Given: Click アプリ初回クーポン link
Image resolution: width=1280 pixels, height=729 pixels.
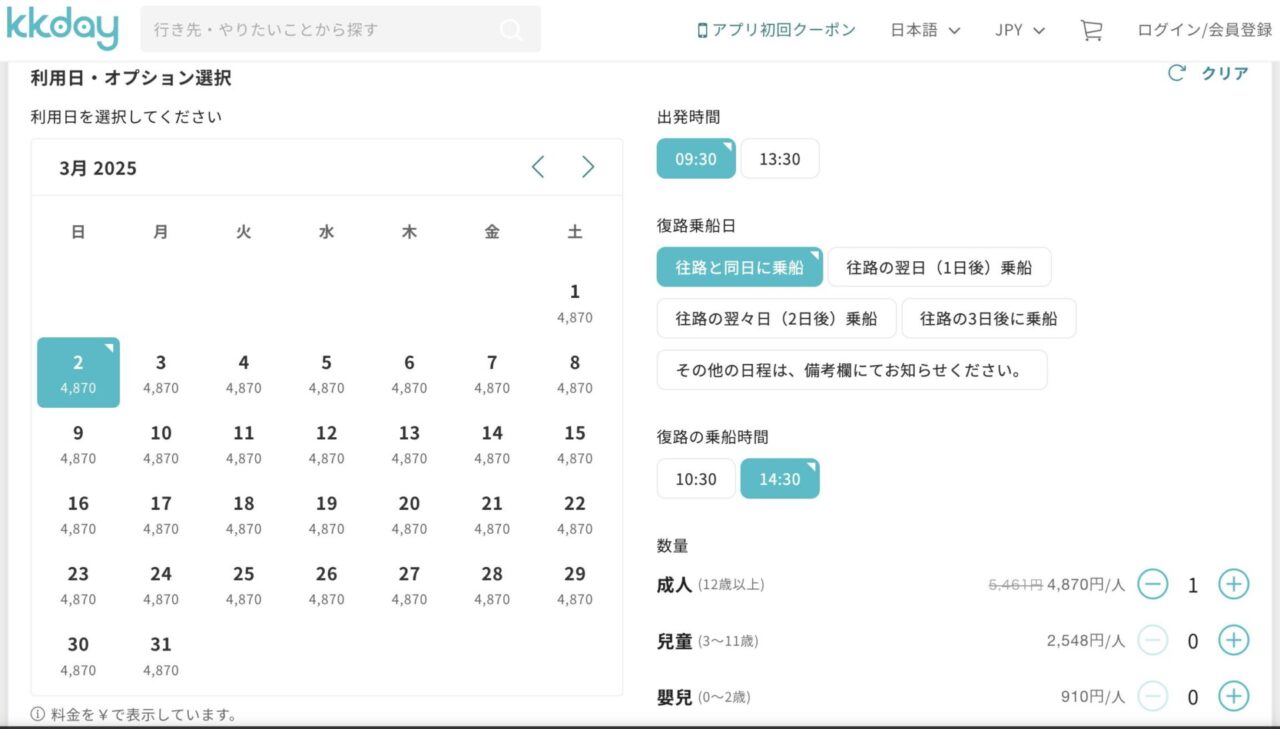Looking at the screenshot, I should click(776, 30).
